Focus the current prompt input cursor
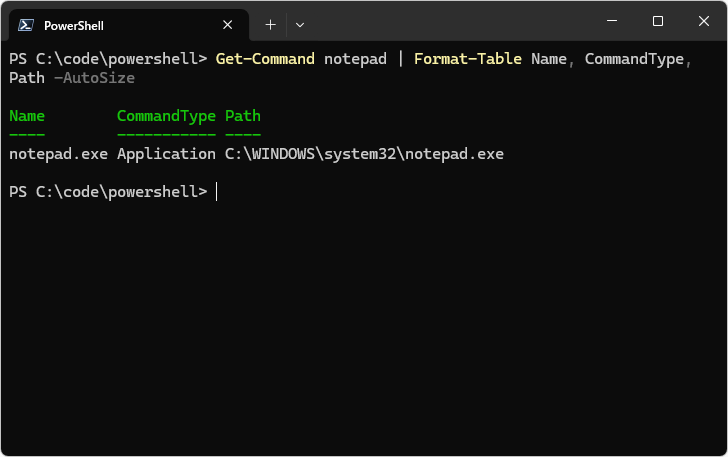This screenshot has width=728, height=457. coord(217,192)
